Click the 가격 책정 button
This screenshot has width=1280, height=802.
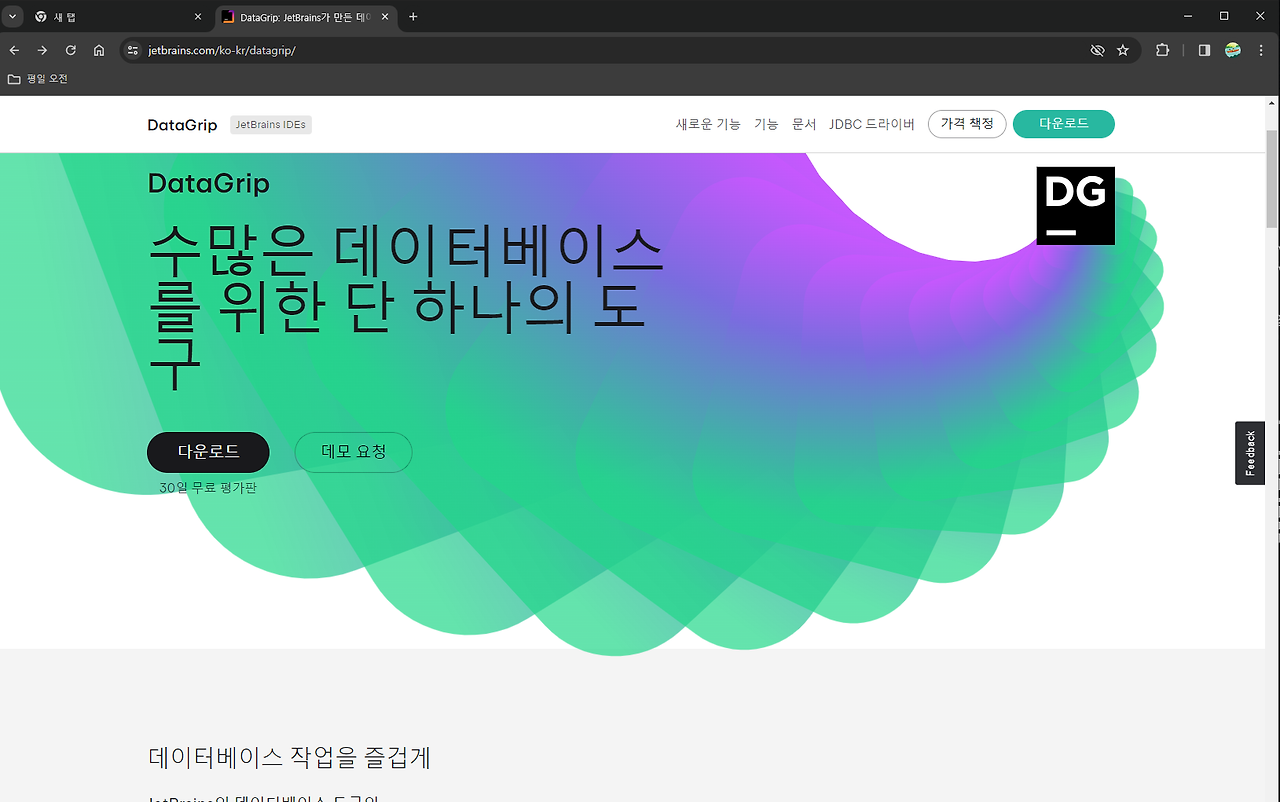(967, 124)
